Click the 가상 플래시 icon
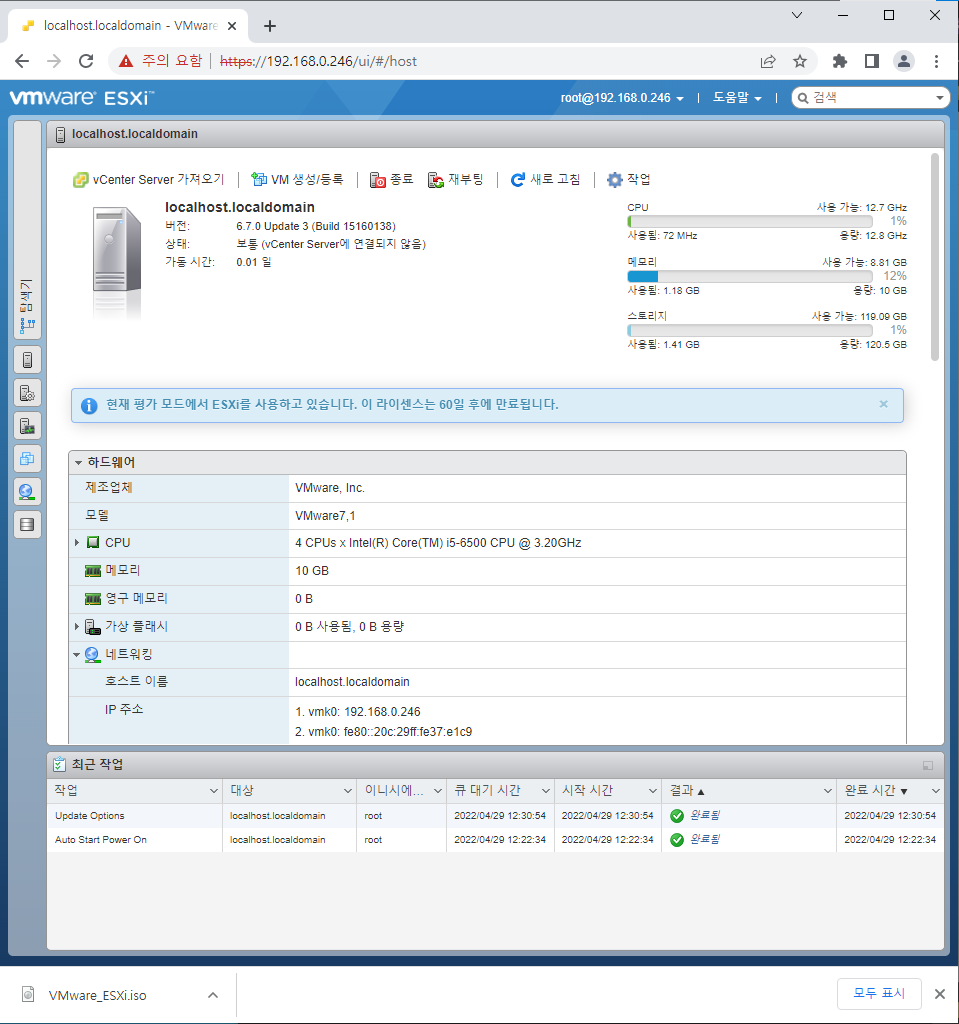The width and height of the screenshot is (959, 1024). (x=93, y=627)
